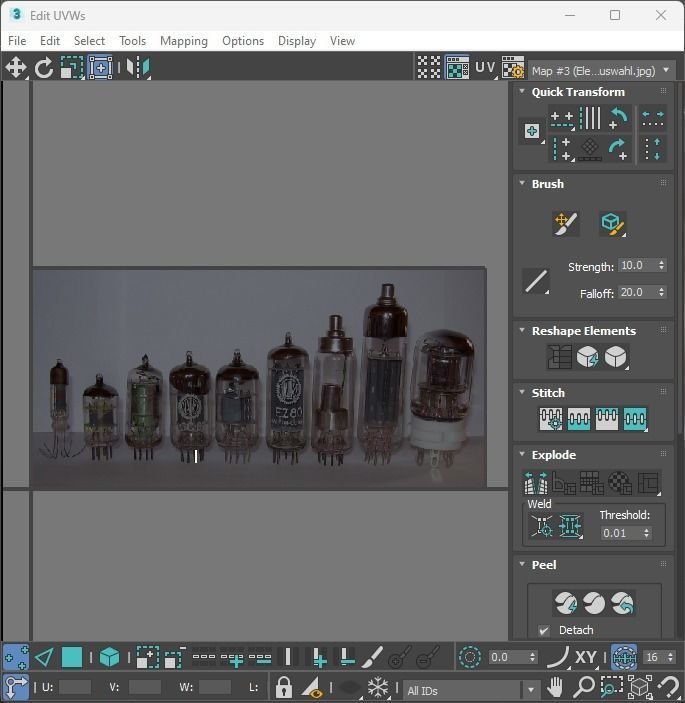Click Space Vertically icon

tap(653, 149)
